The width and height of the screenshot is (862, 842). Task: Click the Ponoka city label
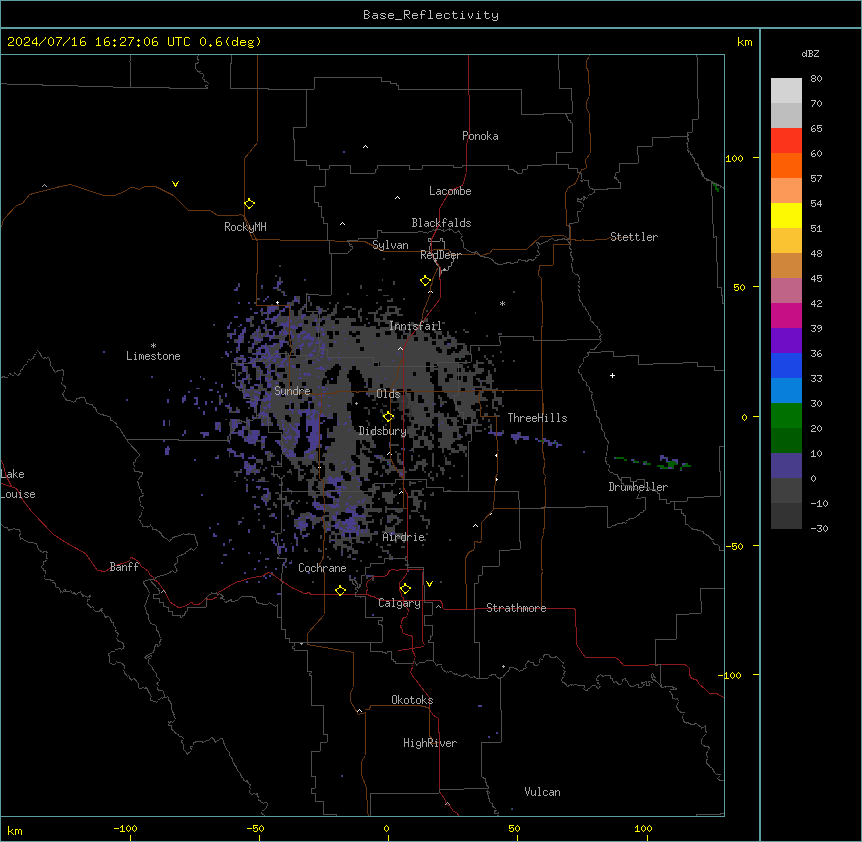click(480, 136)
